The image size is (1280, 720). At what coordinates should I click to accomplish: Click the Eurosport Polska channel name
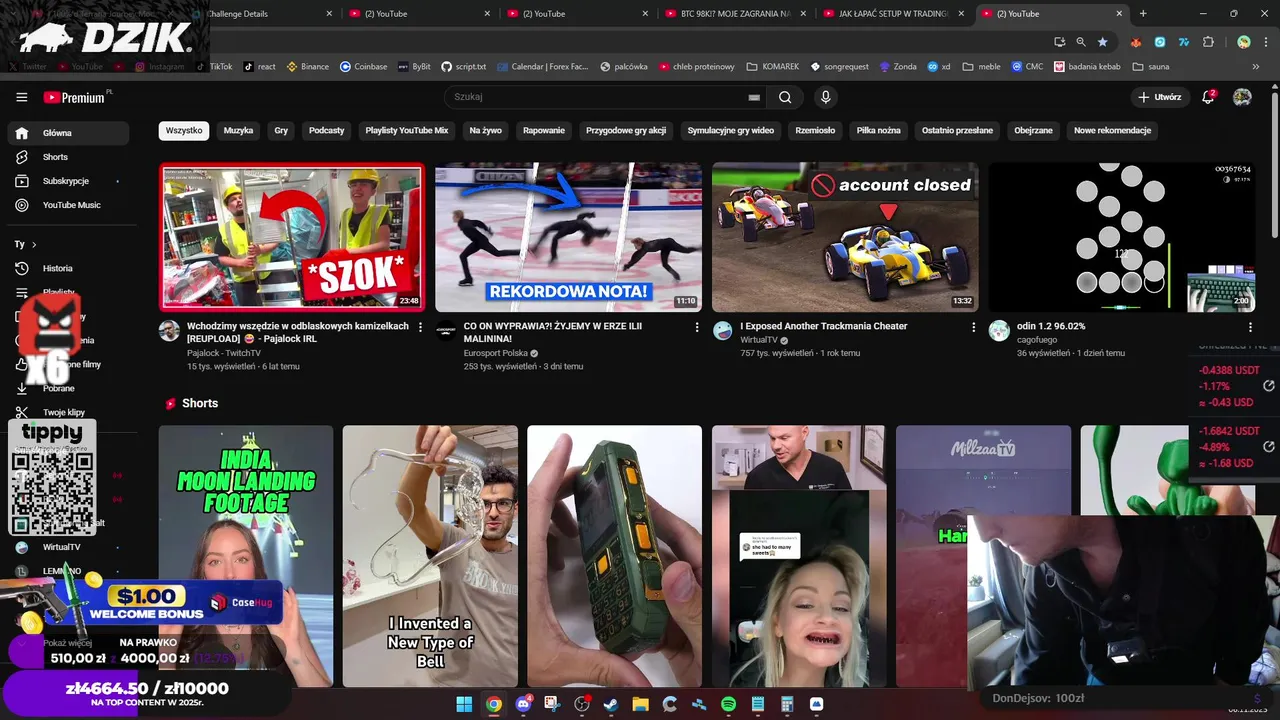coord(495,353)
